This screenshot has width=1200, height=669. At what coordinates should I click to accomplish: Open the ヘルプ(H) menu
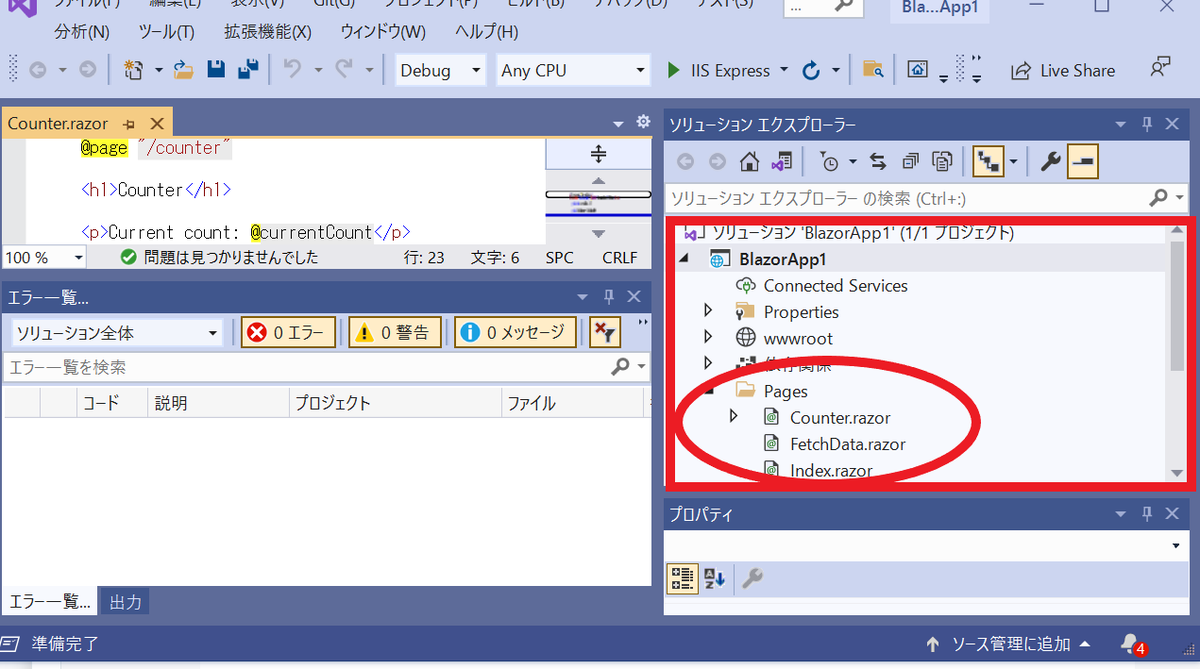(487, 31)
